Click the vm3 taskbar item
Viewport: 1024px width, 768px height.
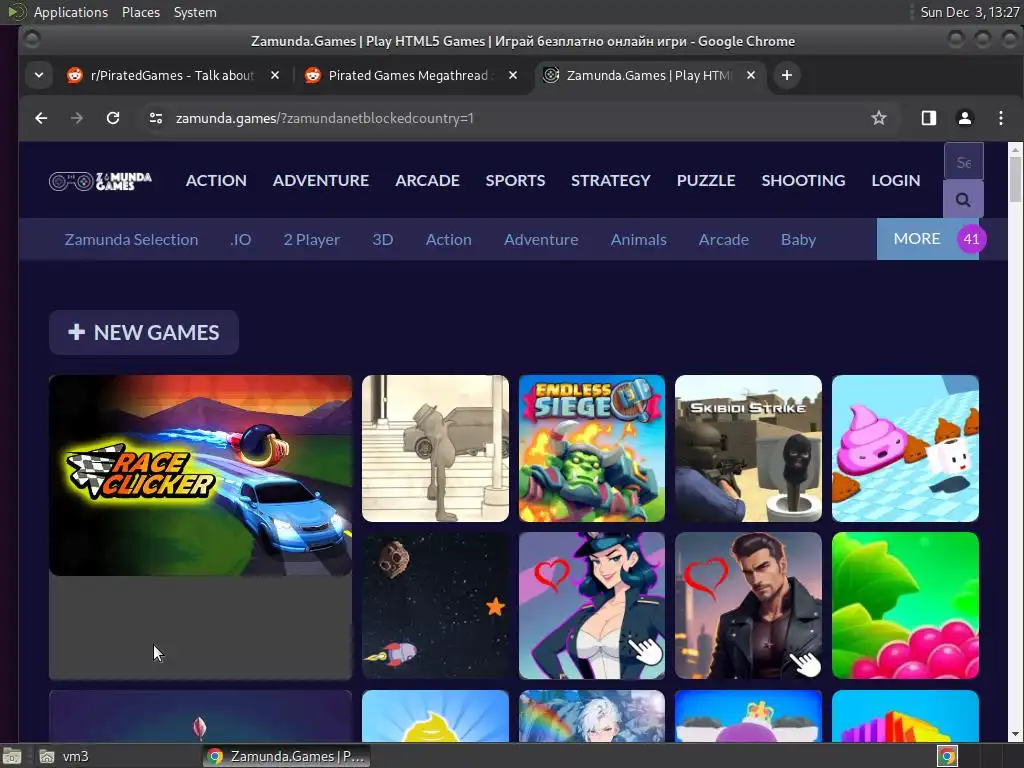tap(65, 756)
